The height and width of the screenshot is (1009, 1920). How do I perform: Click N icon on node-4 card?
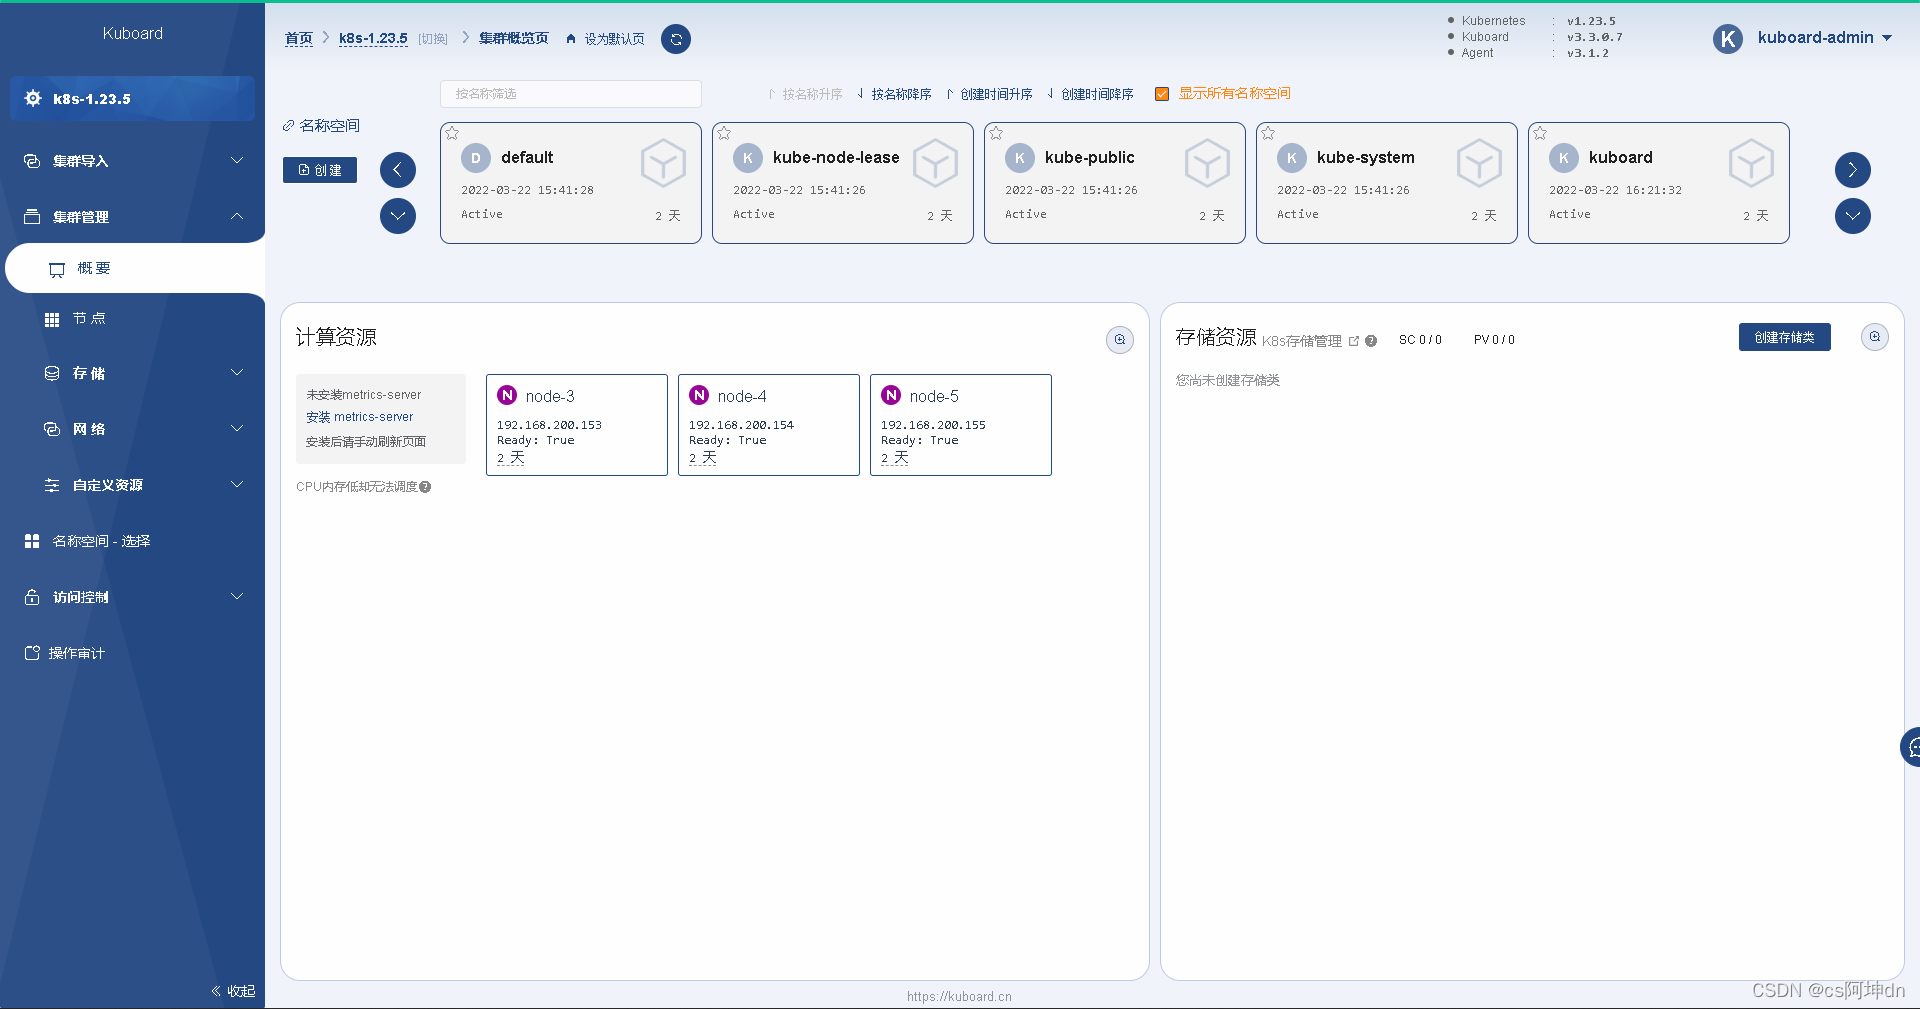pos(699,395)
